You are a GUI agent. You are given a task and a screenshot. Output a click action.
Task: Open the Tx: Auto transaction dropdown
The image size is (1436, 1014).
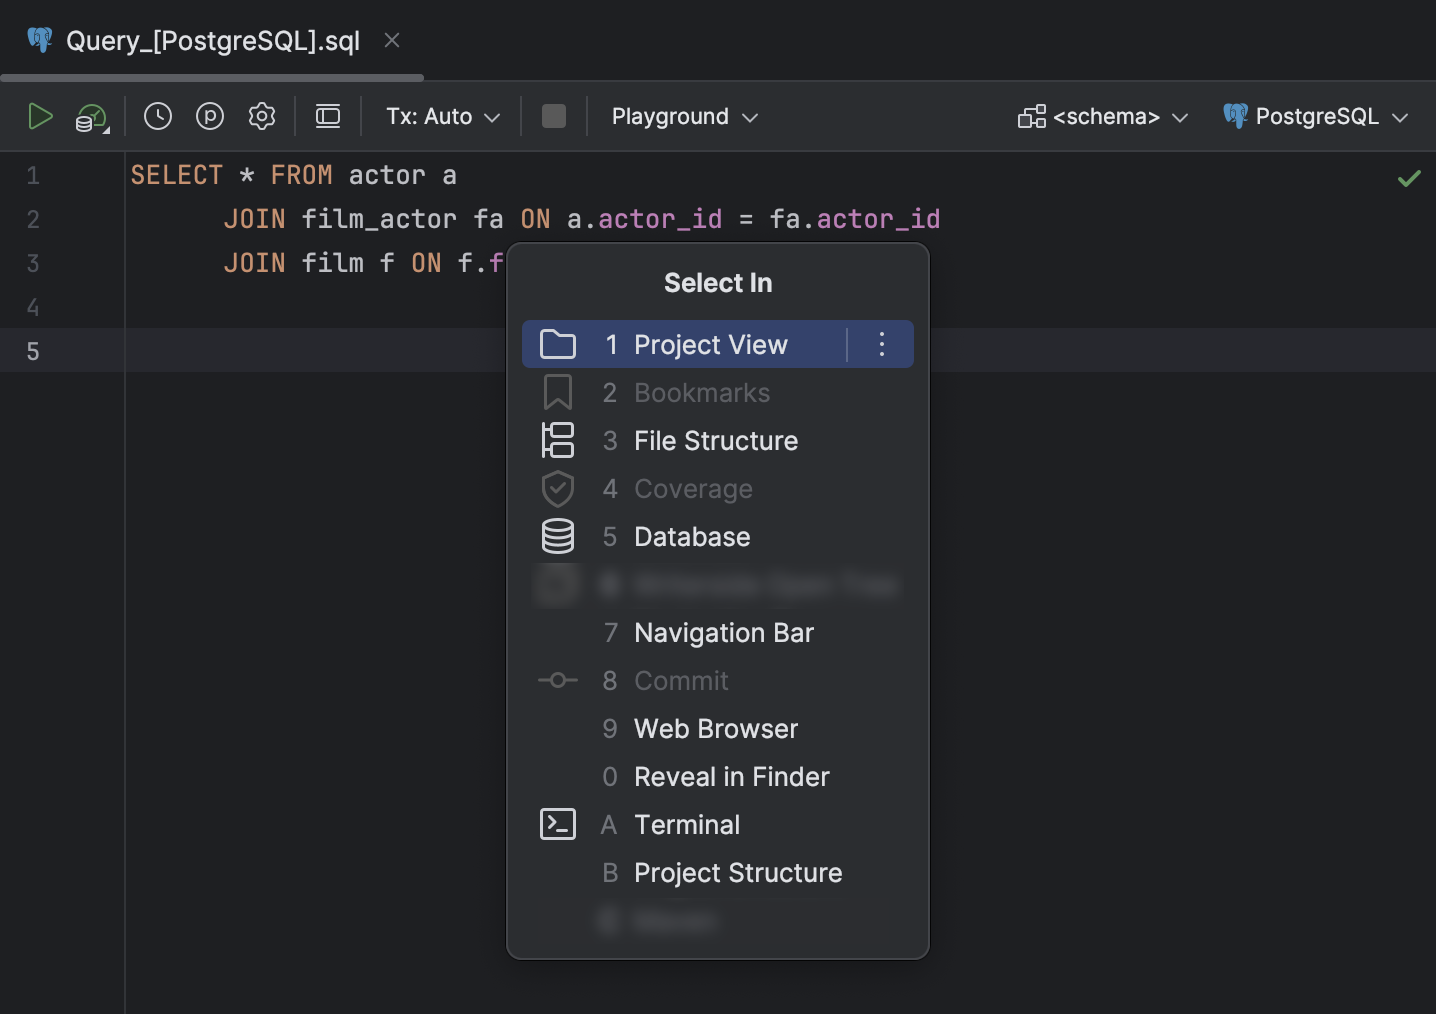440,116
